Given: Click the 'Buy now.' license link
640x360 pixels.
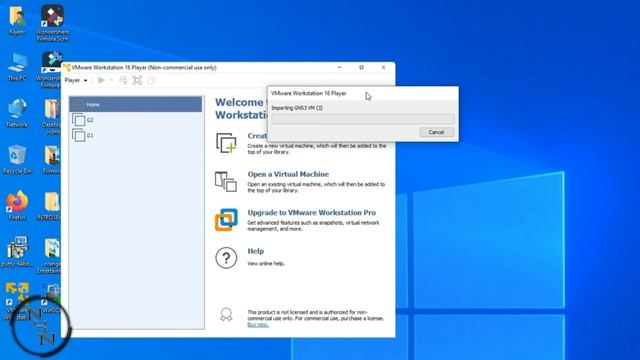Looking at the screenshot, I should pos(258,325).
